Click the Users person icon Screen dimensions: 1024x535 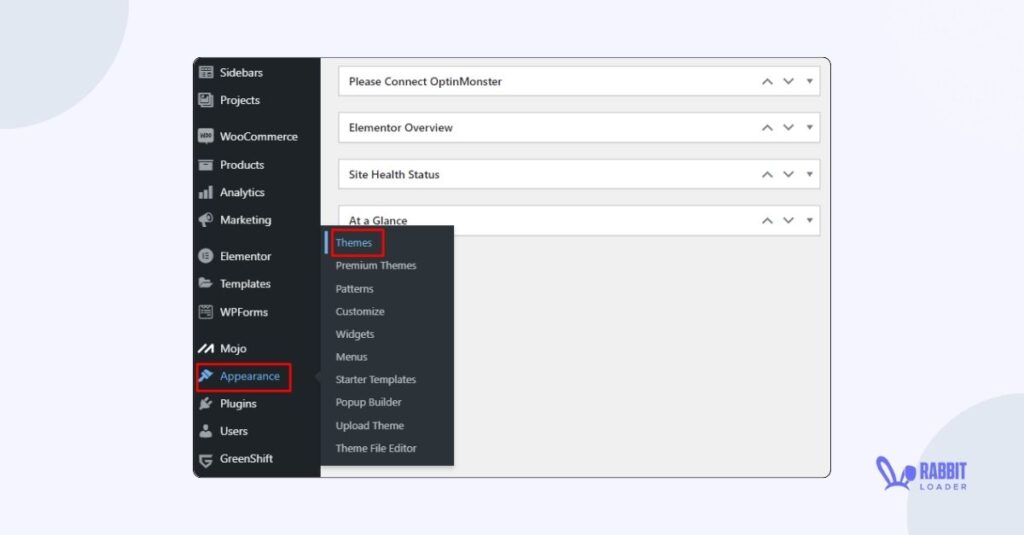pyautogui.click(x=206, y=431)
